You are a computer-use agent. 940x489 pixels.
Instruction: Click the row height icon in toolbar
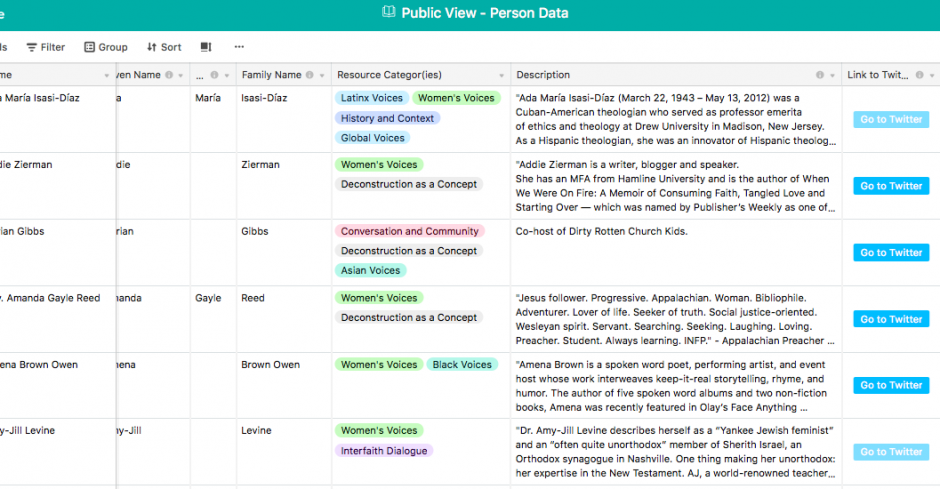click(x=206, y=47)
